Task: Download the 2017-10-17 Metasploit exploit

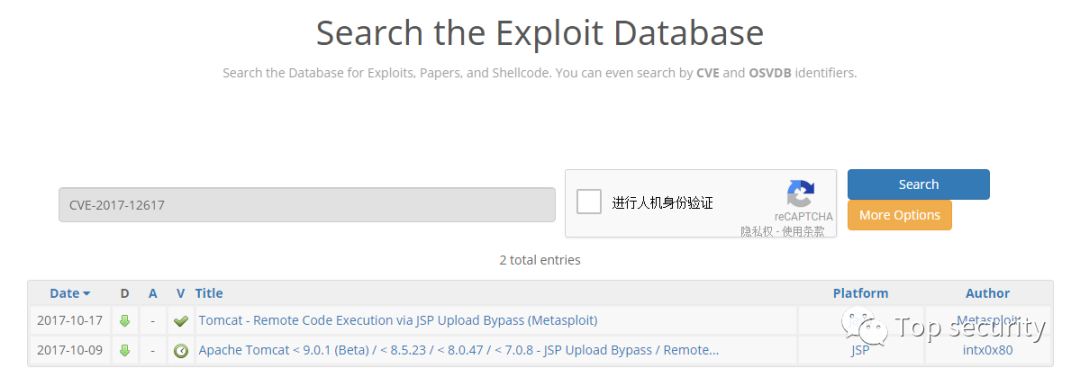Action: click(x=125, y=320)
